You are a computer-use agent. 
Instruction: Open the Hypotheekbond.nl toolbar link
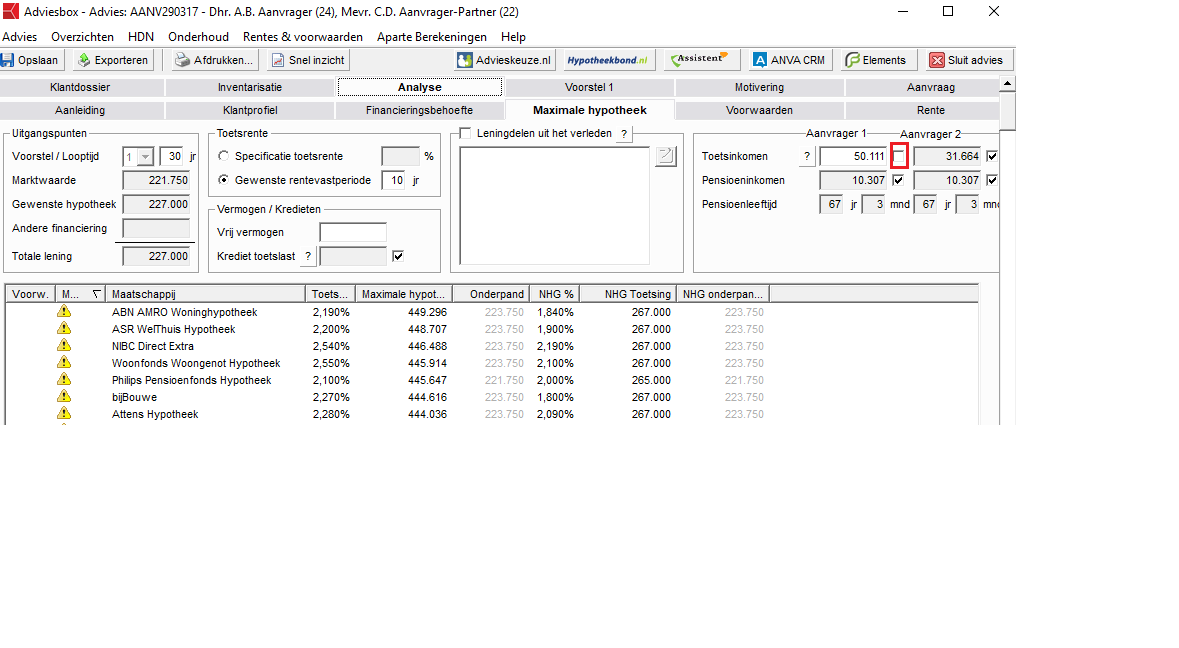click(608, 60)
